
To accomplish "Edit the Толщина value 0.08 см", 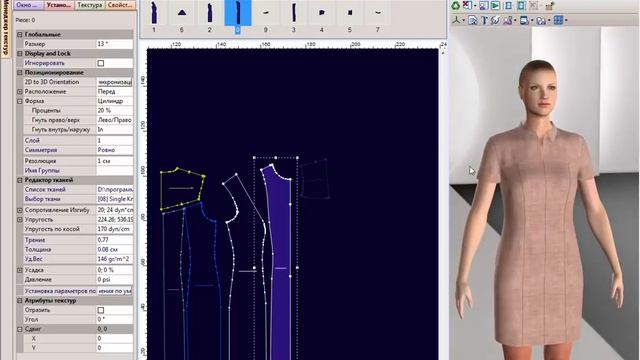I will 115,249.
